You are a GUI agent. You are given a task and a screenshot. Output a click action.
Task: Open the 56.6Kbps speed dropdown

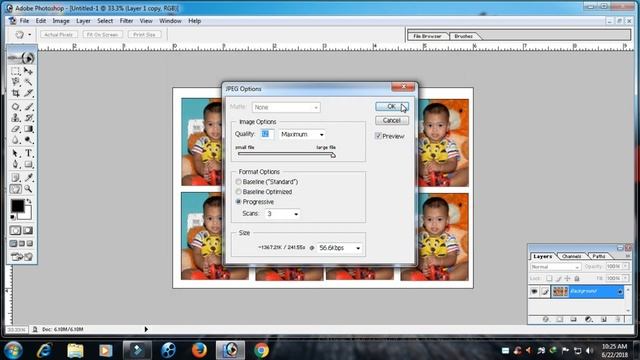[339, 248]
